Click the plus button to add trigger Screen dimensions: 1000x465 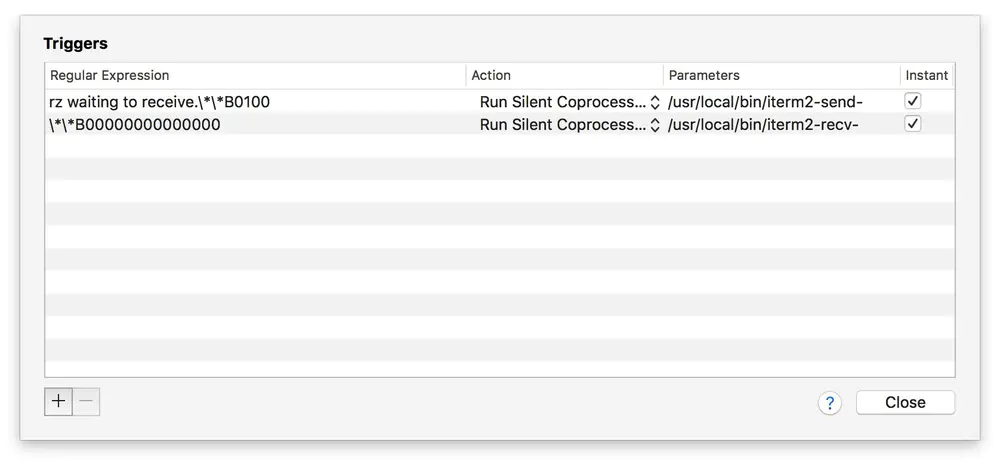[x=58, y=402]
